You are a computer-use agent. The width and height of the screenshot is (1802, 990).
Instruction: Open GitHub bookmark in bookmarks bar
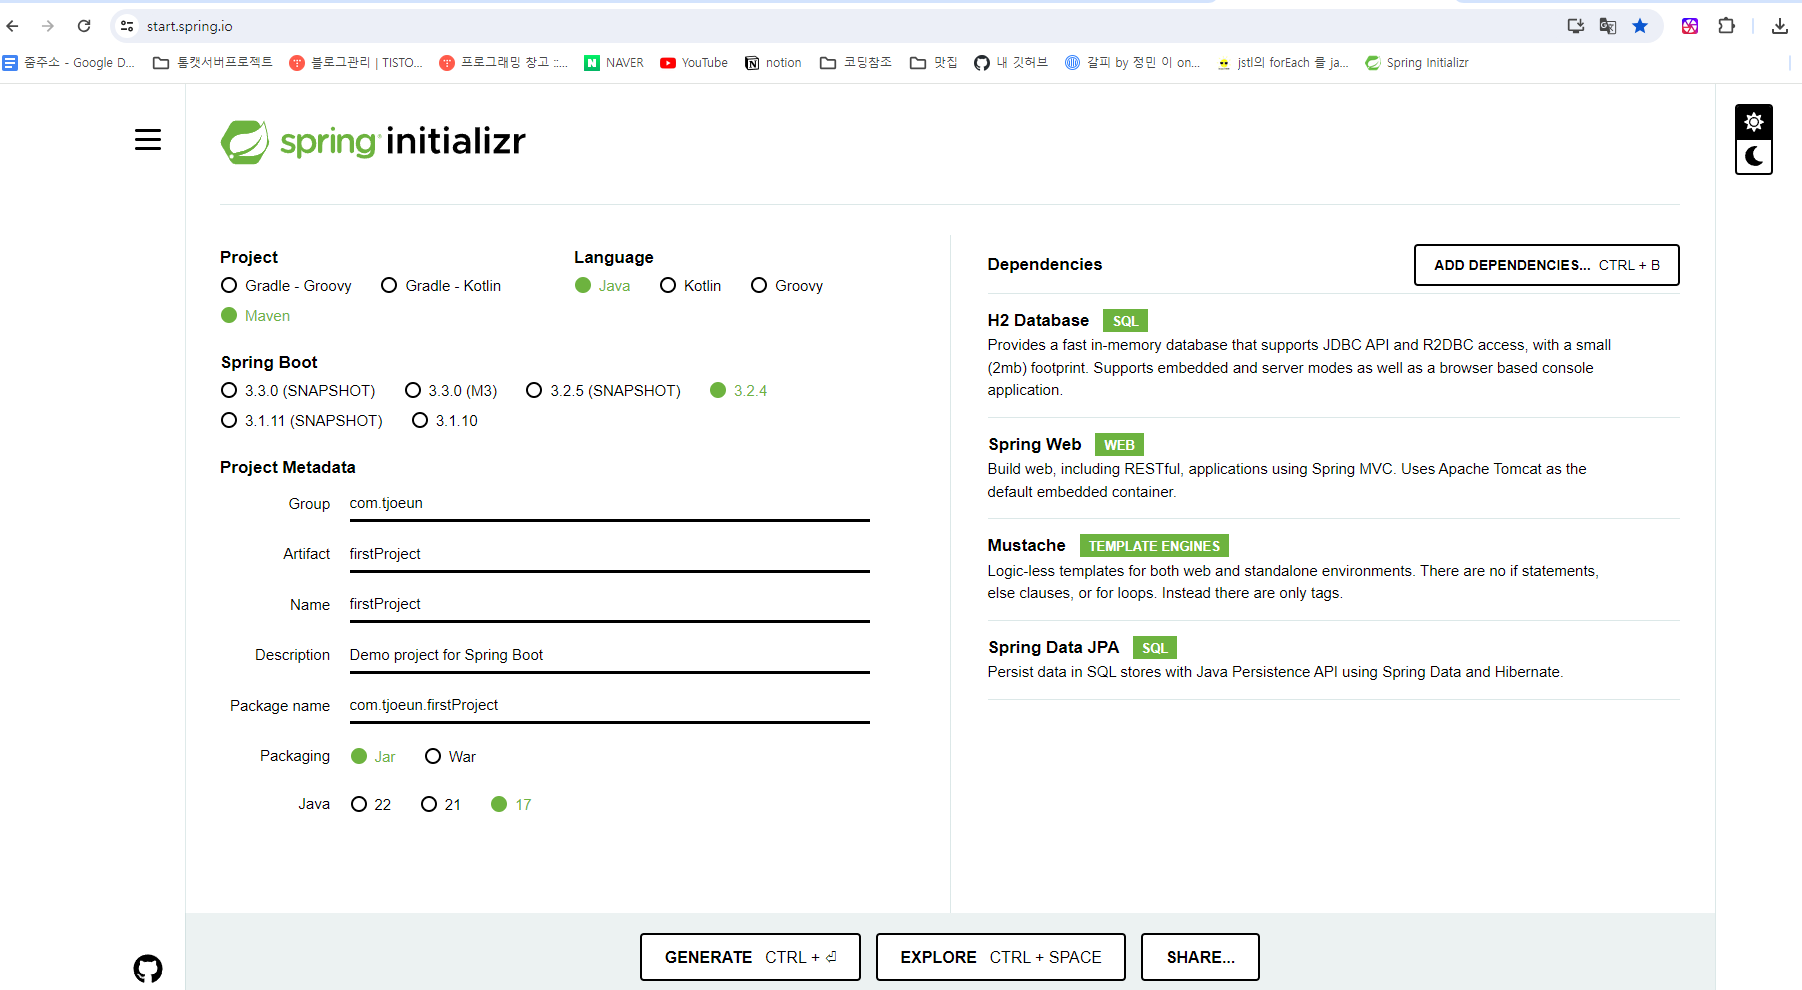[1011, 63]
